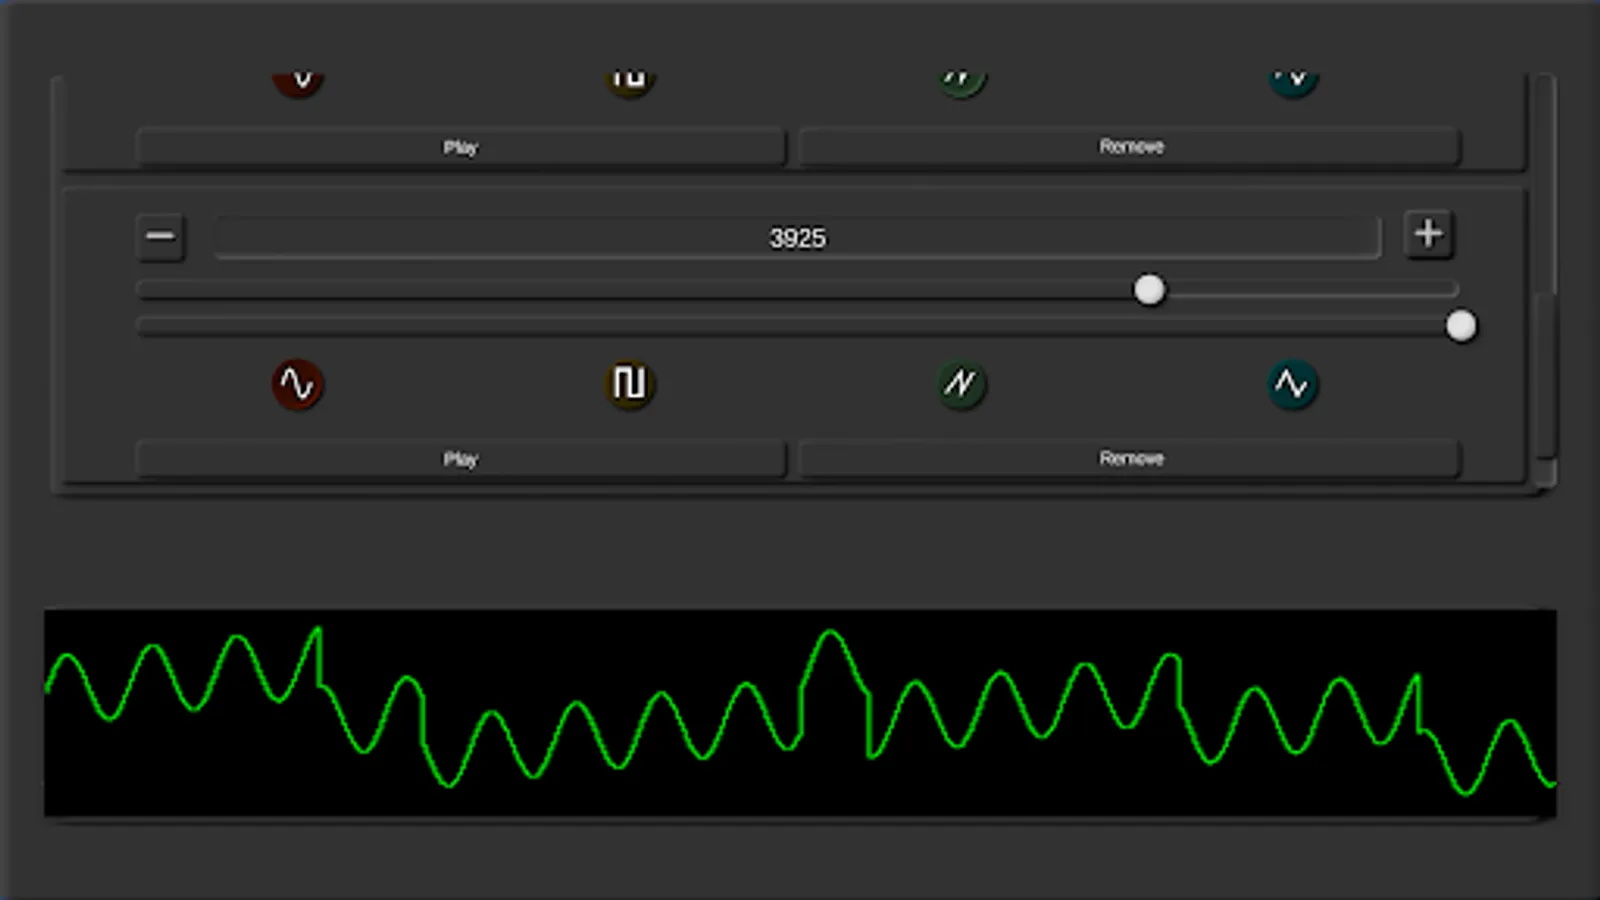Select the triangle wave oscillator type
The width and height of the screenshot is (1600, 900).
(1293, 386)
